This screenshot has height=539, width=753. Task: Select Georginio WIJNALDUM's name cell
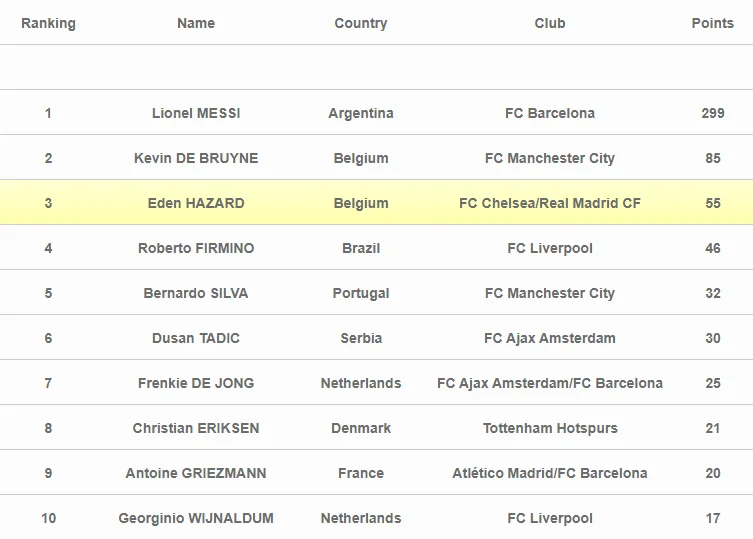tap(196, 518)
